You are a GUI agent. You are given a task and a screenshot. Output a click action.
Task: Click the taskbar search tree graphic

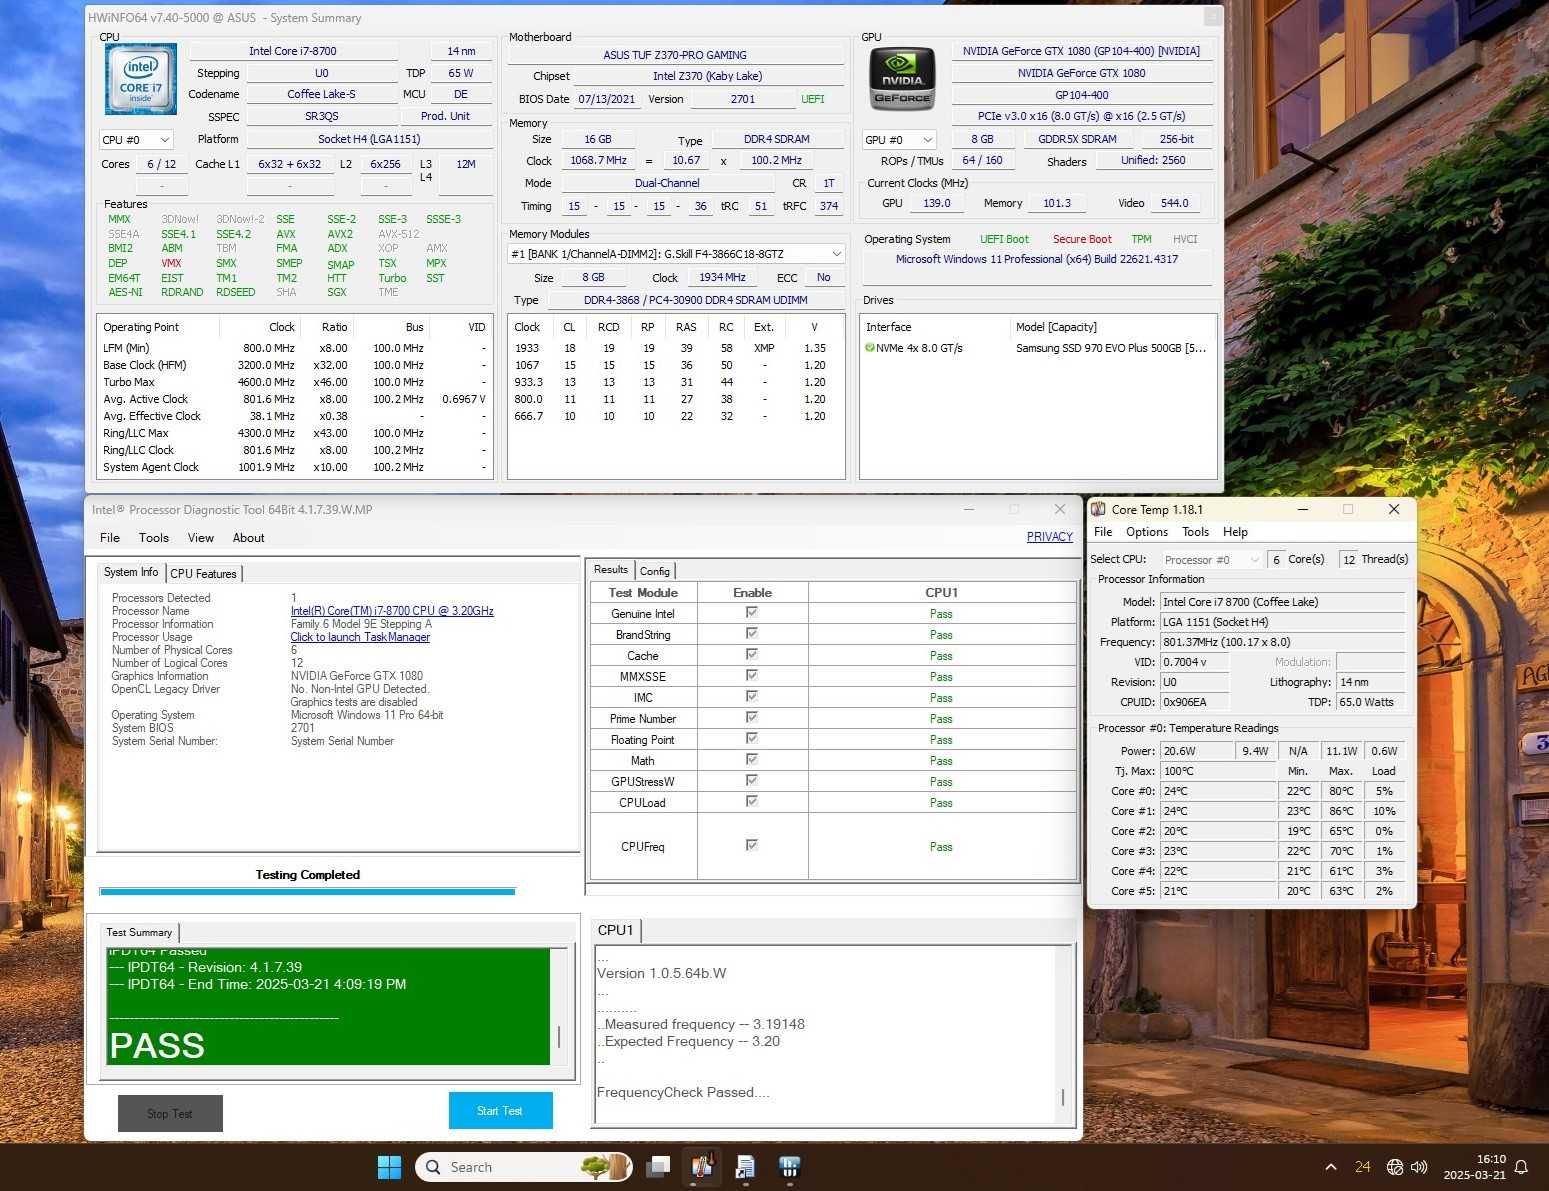(x=607, y=1166)
